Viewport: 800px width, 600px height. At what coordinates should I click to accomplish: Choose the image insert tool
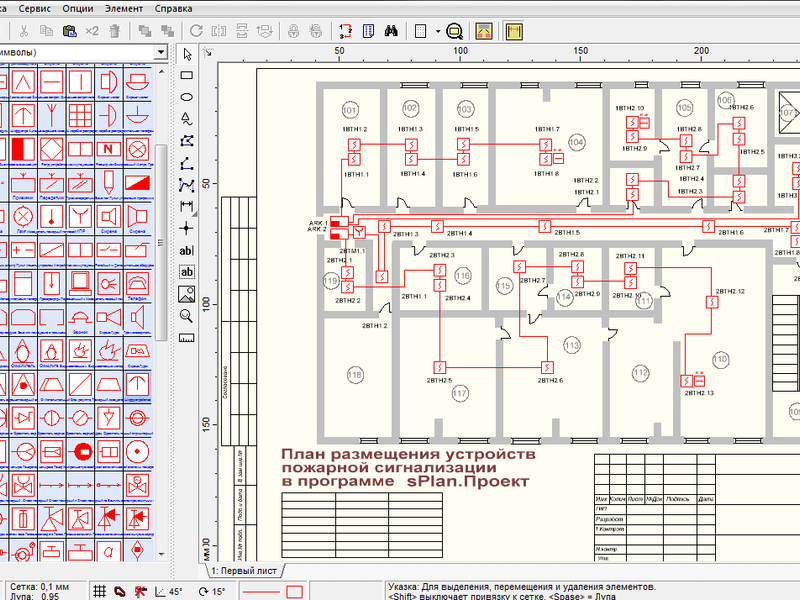pyautogui.click(x=186, y=294)
